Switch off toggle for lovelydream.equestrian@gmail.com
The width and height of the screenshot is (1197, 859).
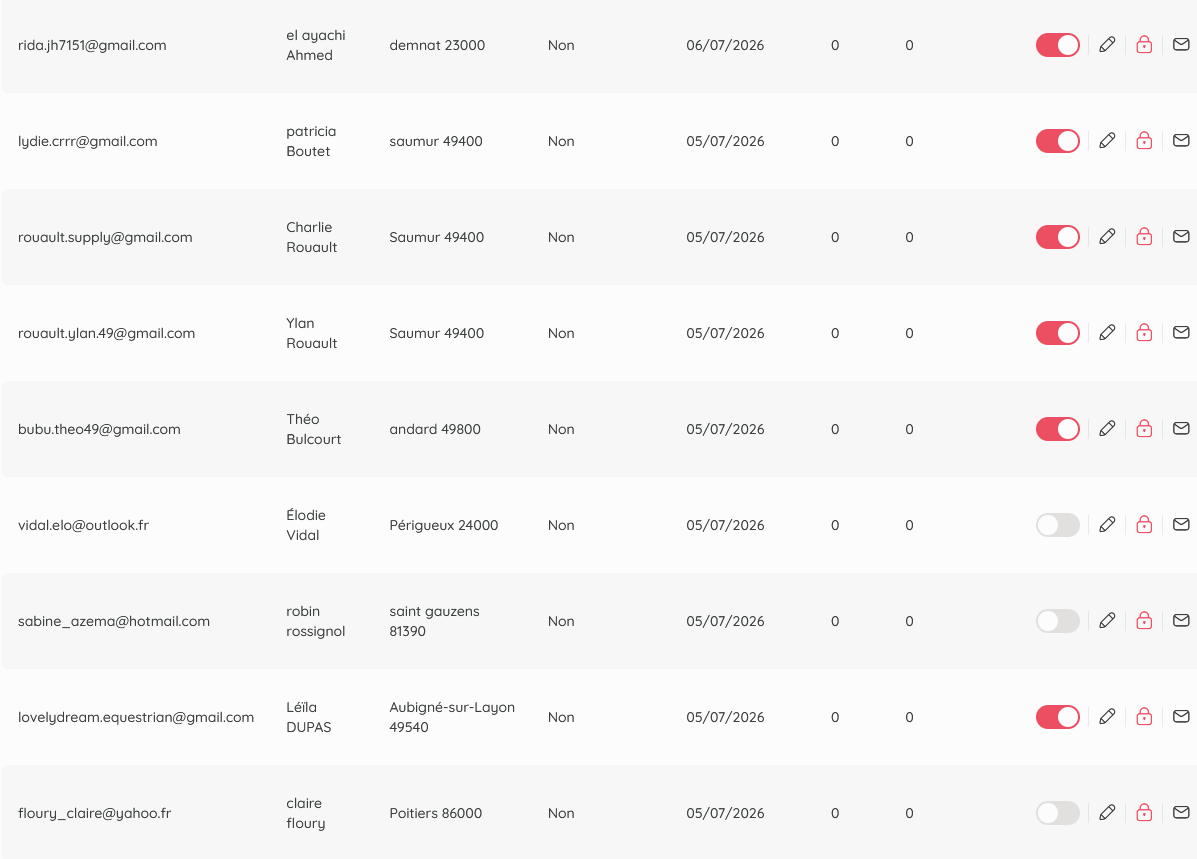[1057, 717]
